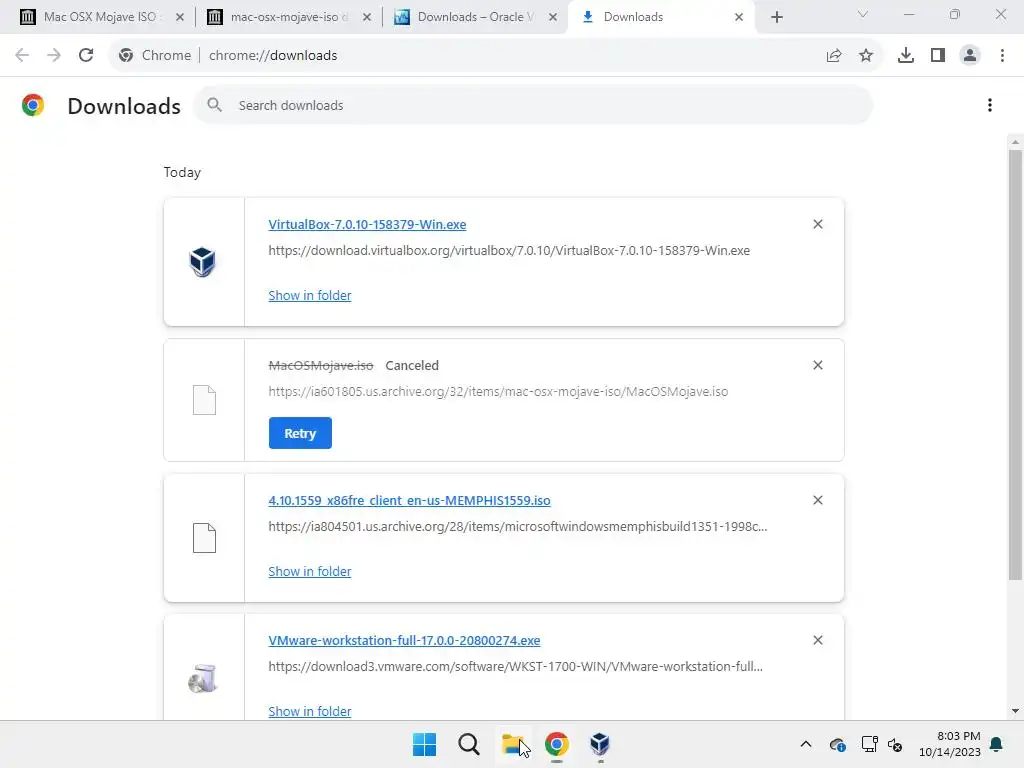
Task: Open VirtualBox-7.0.10-158379-Win.exe file link
Action: pyautogui.click(x=367, y=224)
